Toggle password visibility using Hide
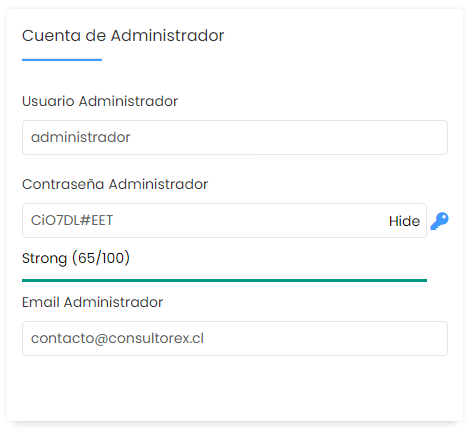This screenshot has height=434, width=474. [404, 221]
